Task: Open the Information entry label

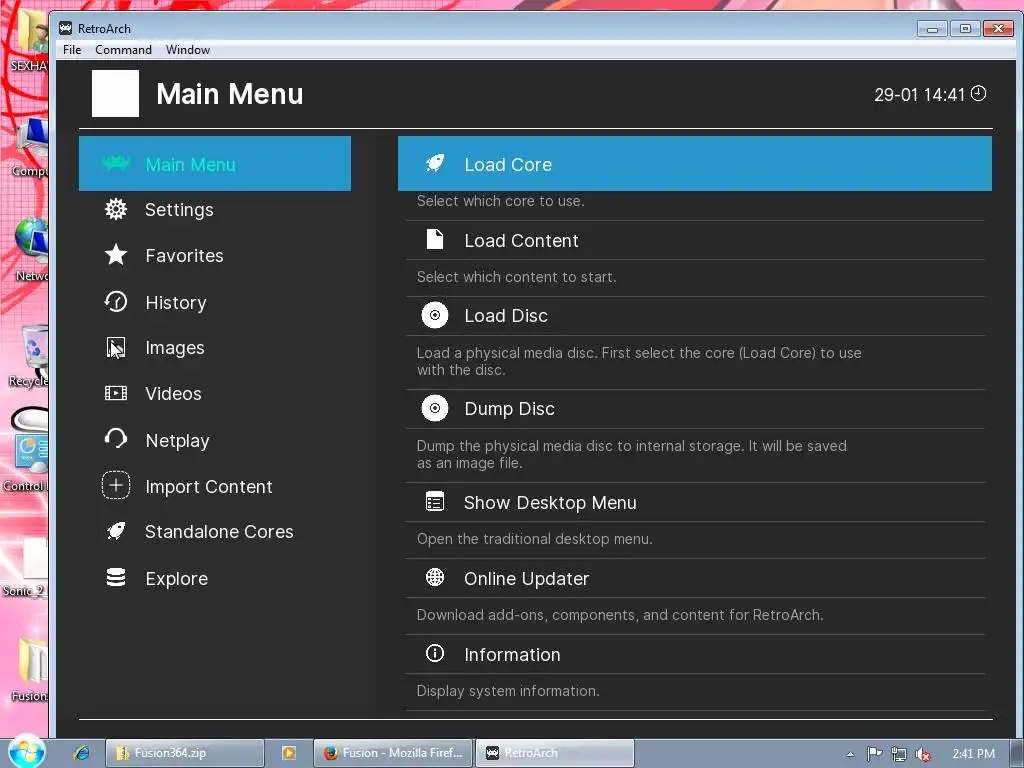Action: pyautogui.click(x=512, y=654)
